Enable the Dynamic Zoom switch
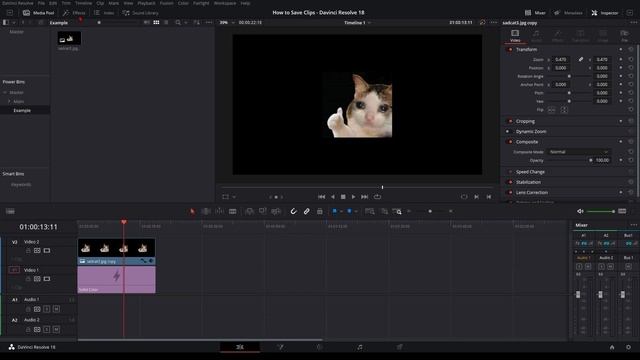640x360 pixels. pyautogui.click(x=508, y=131)
